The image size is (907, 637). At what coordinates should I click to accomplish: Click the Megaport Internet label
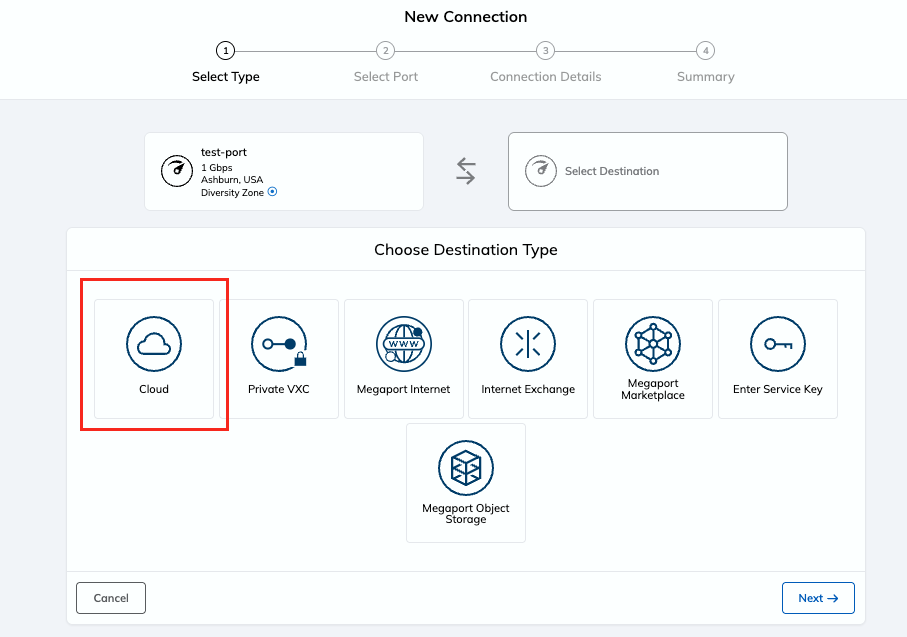pyautogui.click(x=404, y=389)
